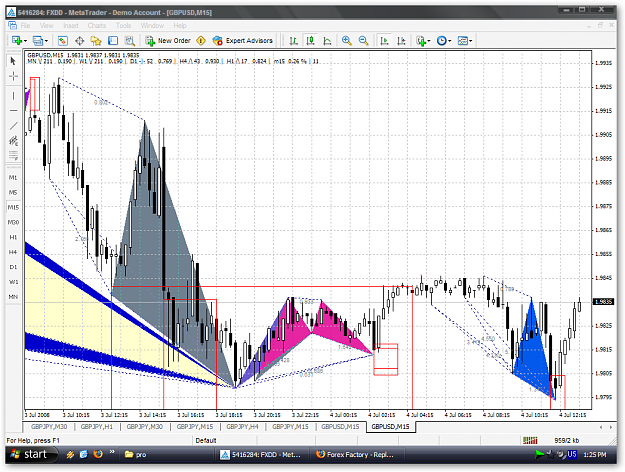Click the connection status bars indicator

530,440
